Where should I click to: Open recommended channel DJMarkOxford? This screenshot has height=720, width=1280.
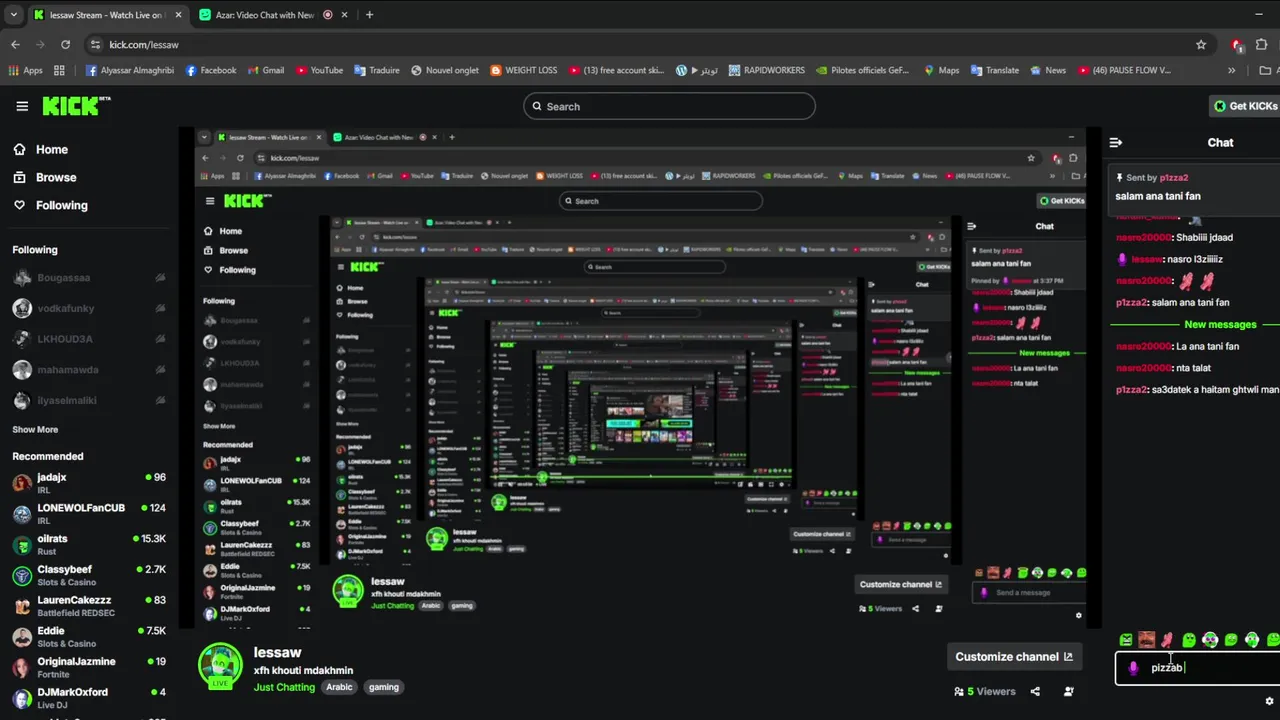(x=88, y=698)
